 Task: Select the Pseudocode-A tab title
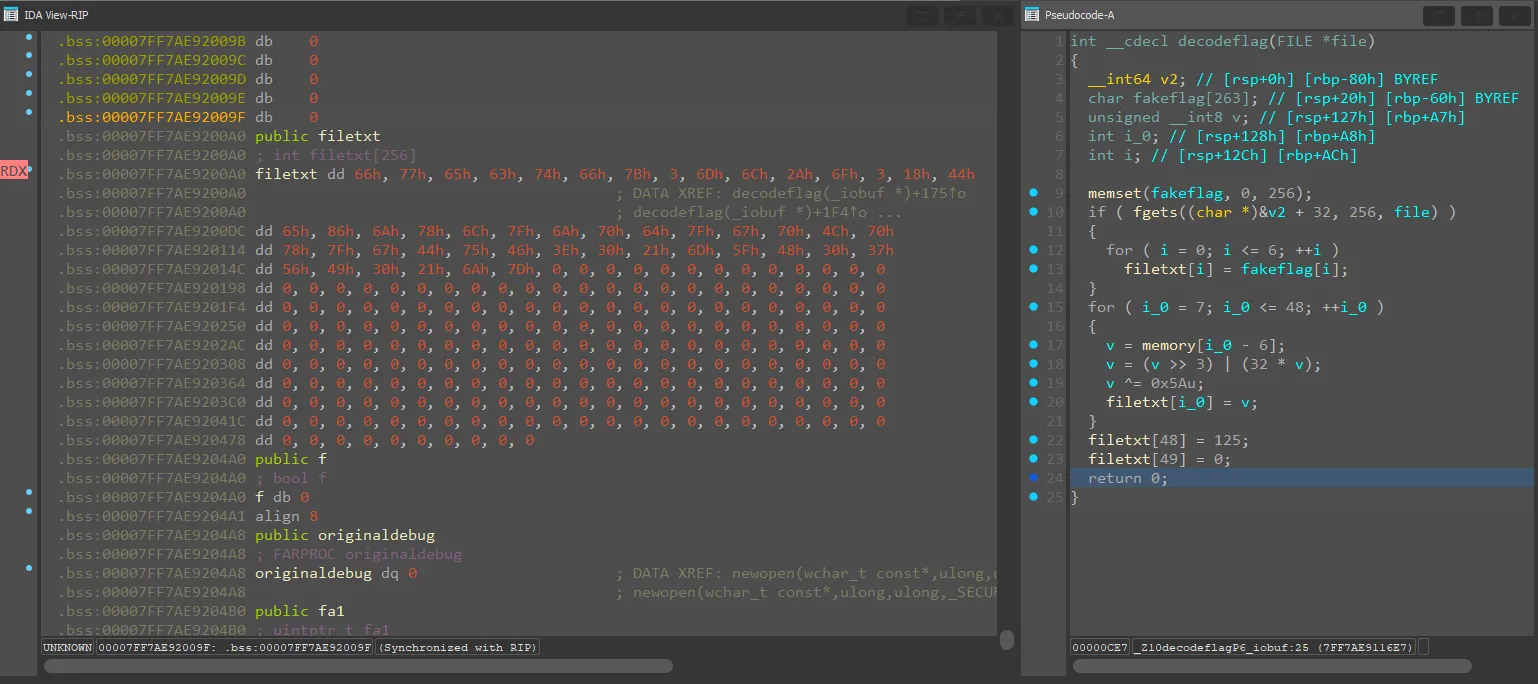pyautogui.click(x=1079, y=15)
